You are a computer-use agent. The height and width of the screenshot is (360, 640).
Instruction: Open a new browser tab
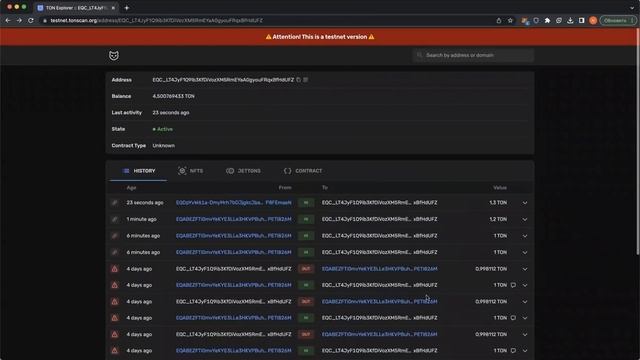[x=127, y=8]
